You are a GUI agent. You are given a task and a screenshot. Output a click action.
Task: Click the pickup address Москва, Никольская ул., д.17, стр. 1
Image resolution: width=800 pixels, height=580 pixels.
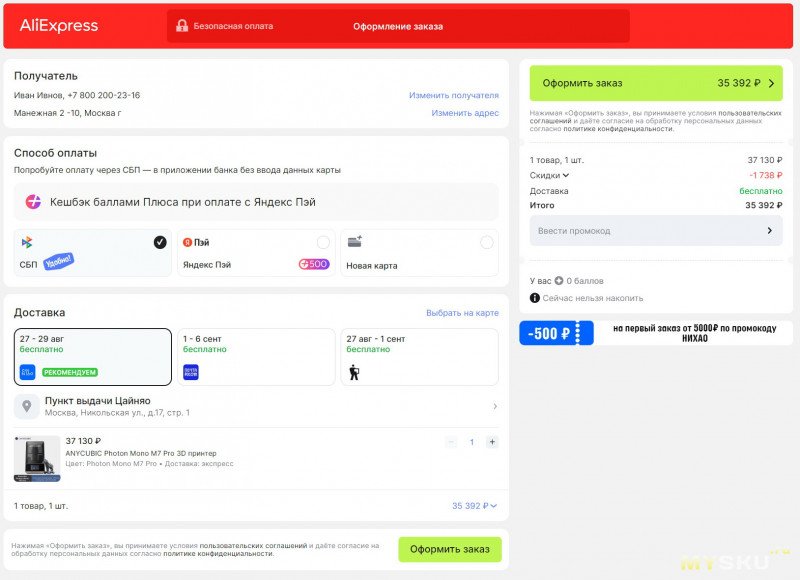pos(117,413)
